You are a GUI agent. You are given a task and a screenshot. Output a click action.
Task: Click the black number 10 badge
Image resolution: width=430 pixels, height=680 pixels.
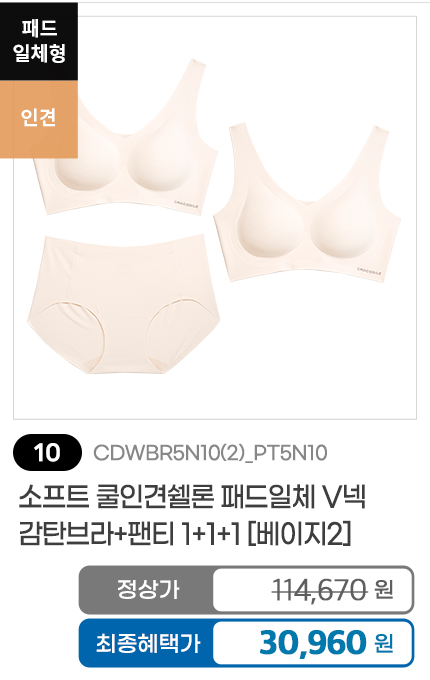tap(47, 453)
